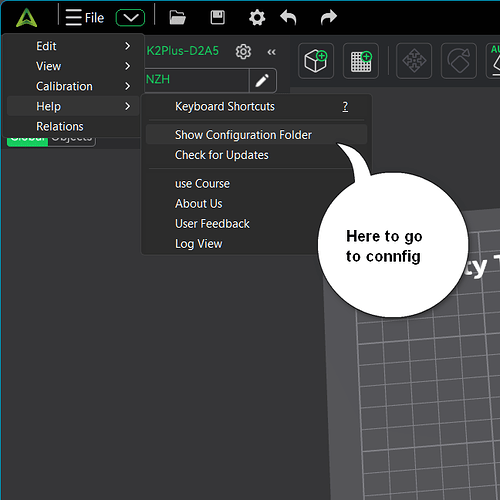Open preferences with top gear icon

coord(257,17)
